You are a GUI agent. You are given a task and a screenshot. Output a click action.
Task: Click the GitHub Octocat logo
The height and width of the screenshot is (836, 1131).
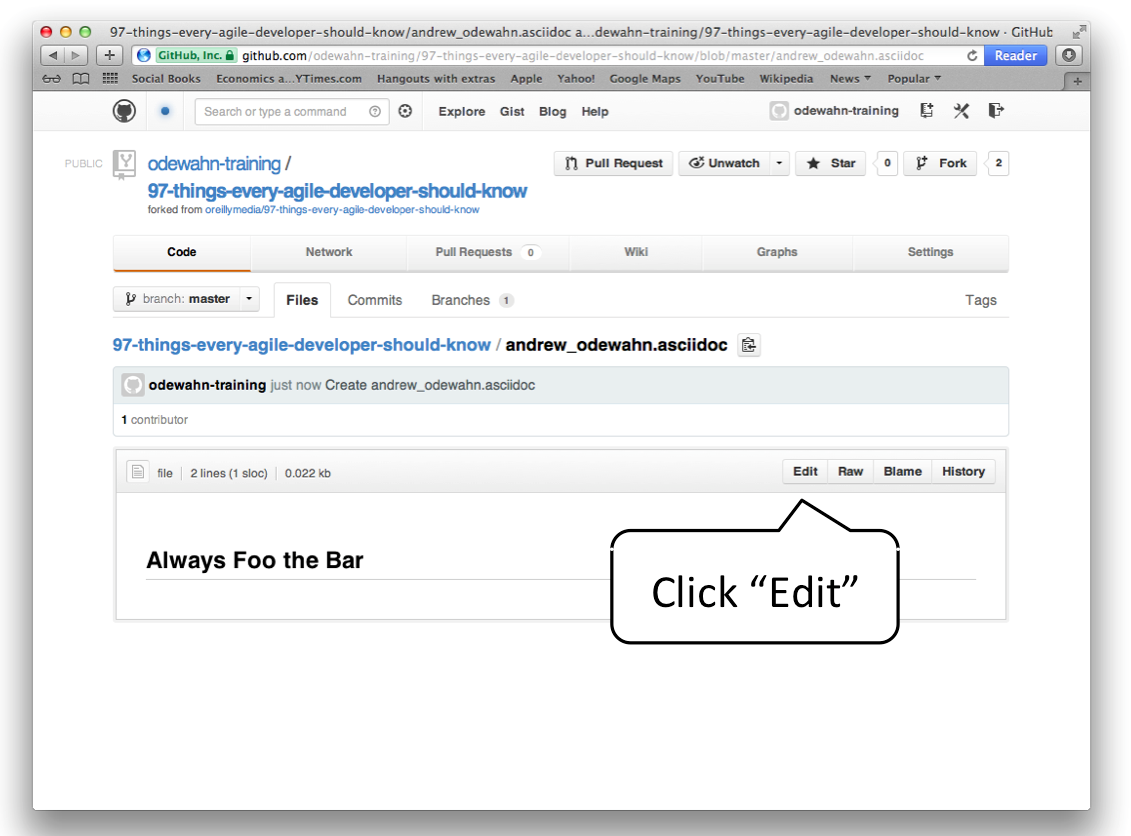(124, 111)
